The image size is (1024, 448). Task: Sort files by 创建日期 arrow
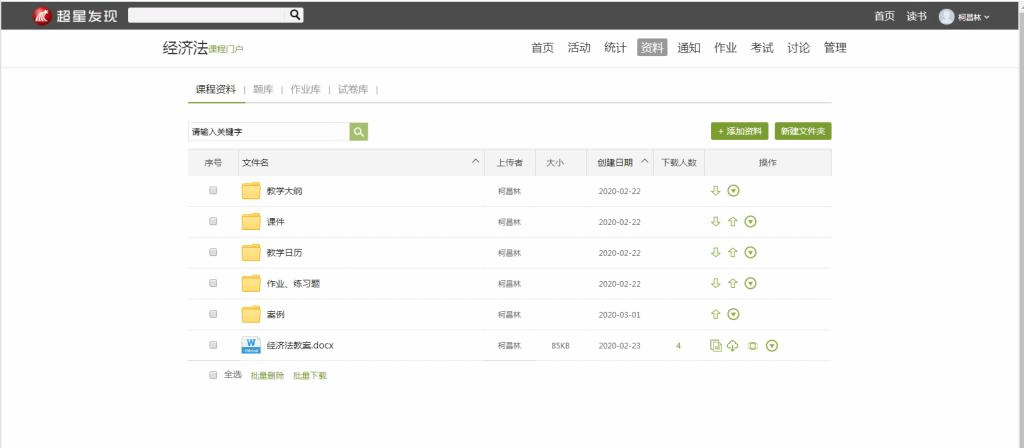[x=644, y=161]
